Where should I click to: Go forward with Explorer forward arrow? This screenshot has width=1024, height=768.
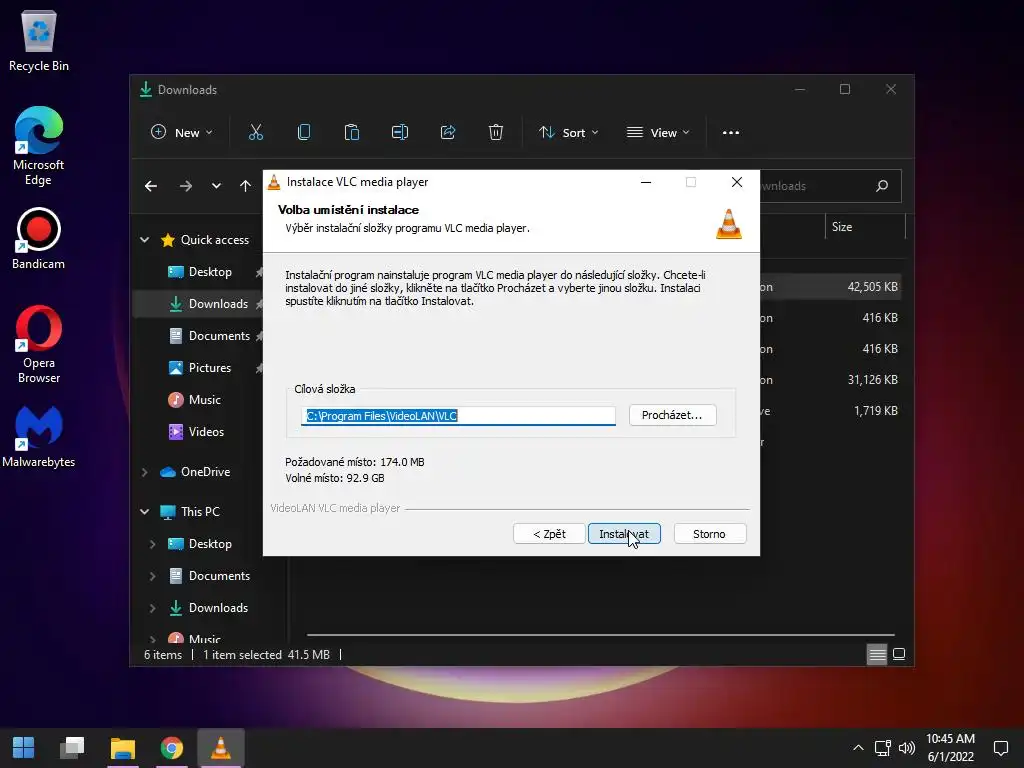[x=186, y=186]
